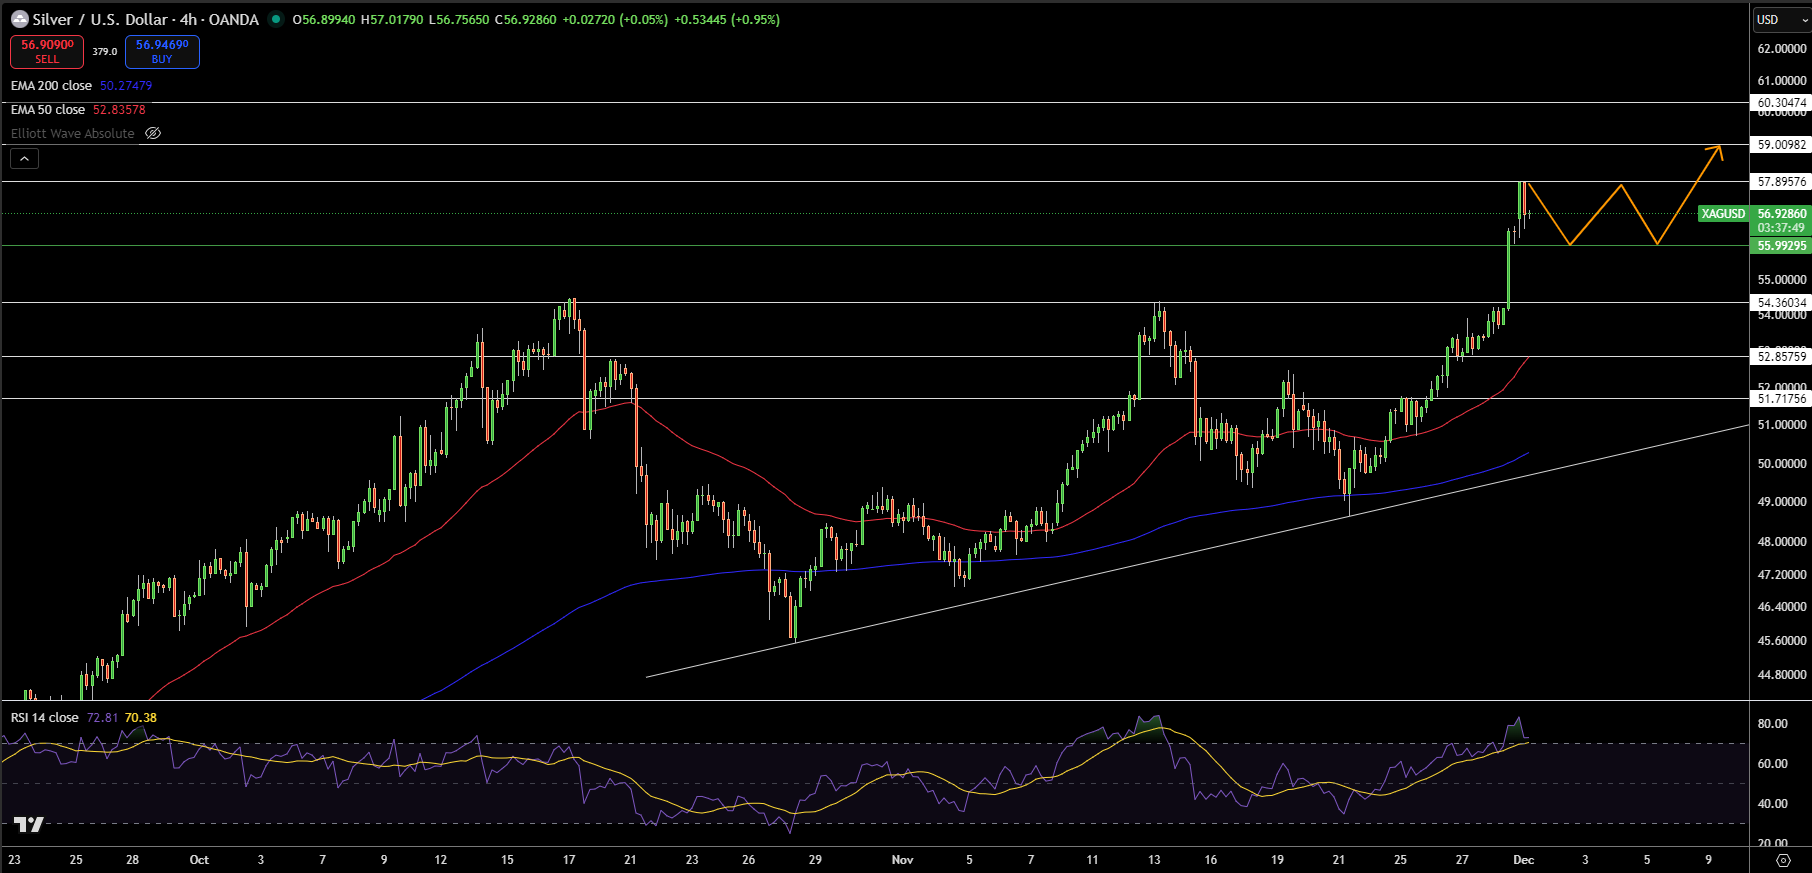Click the Silver symbol logo icon

click(19, 19)
